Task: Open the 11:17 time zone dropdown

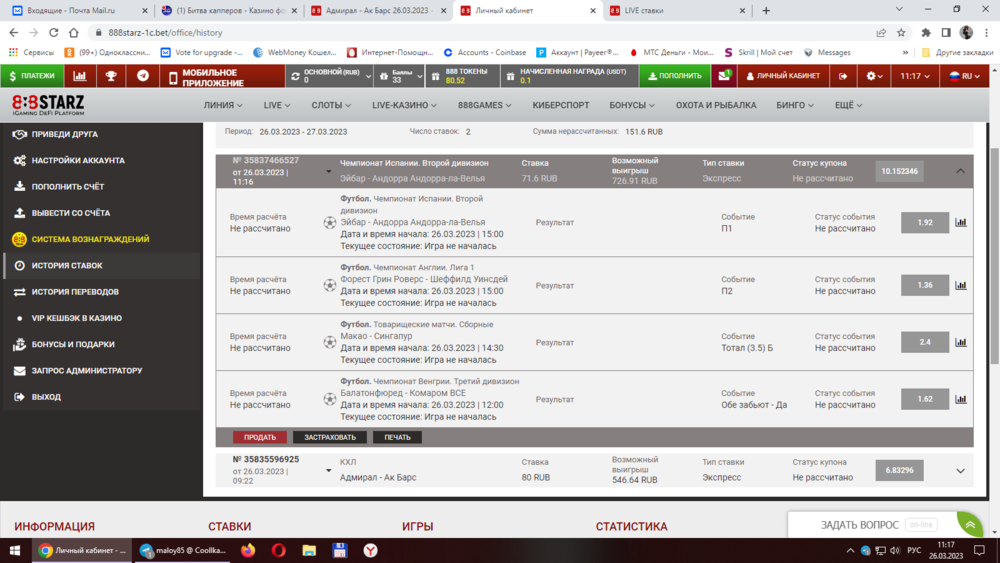Action: coord(915,76)
